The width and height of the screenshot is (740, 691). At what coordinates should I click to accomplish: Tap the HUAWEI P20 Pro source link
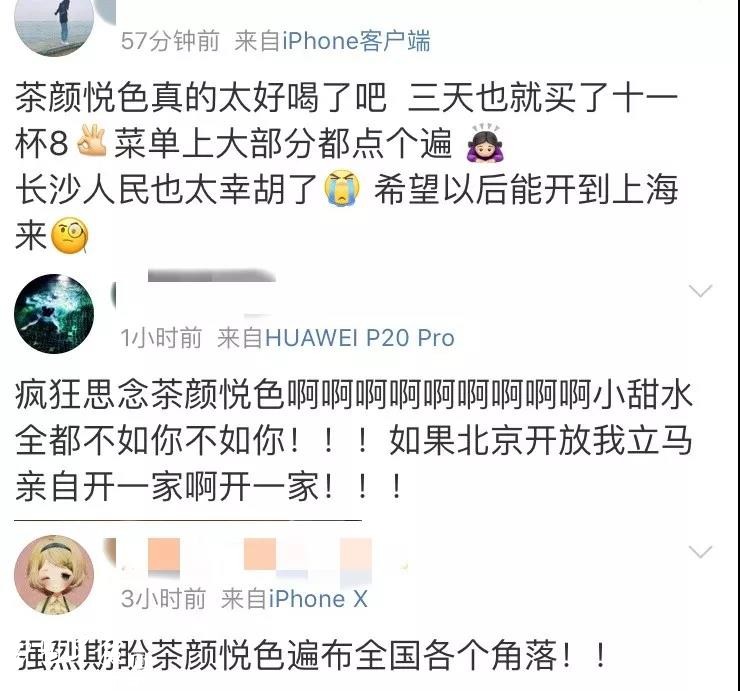[360, 338]
